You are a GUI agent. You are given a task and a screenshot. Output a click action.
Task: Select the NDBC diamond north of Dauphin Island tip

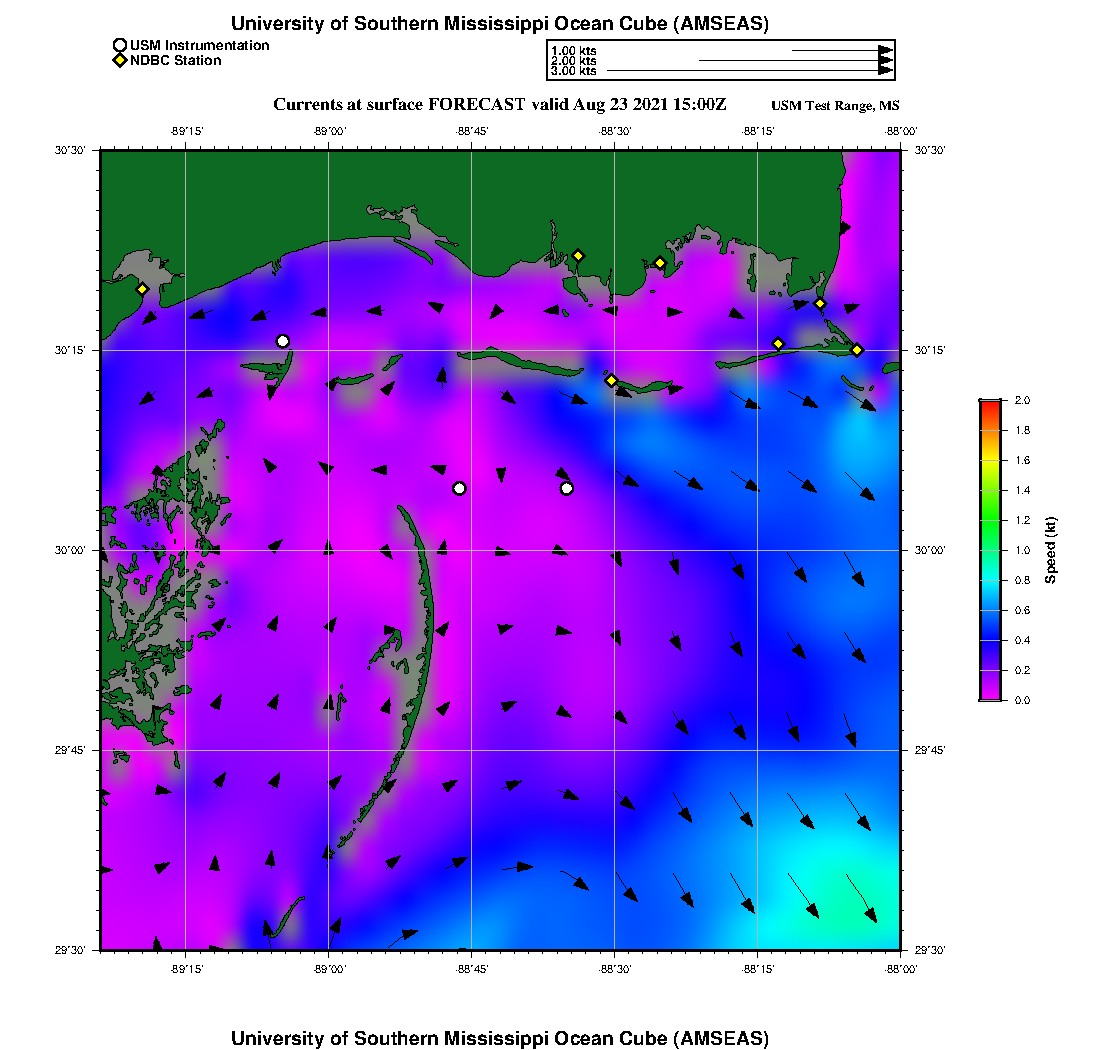(820, 304)
